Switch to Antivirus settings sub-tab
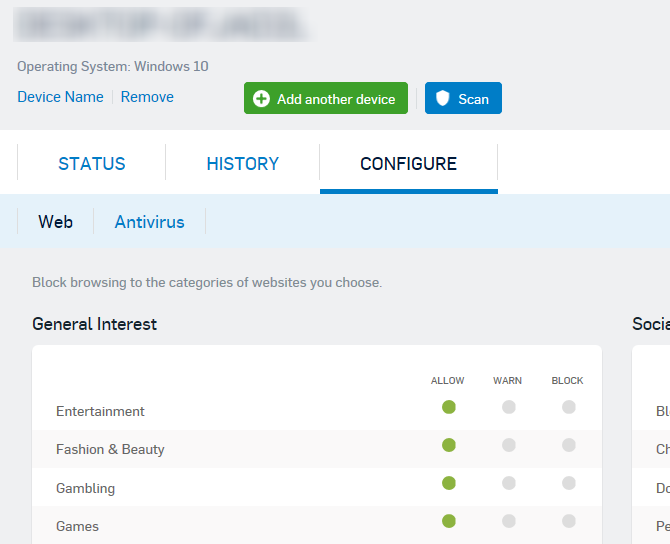 pyautogui.click(x=150, y=222)
